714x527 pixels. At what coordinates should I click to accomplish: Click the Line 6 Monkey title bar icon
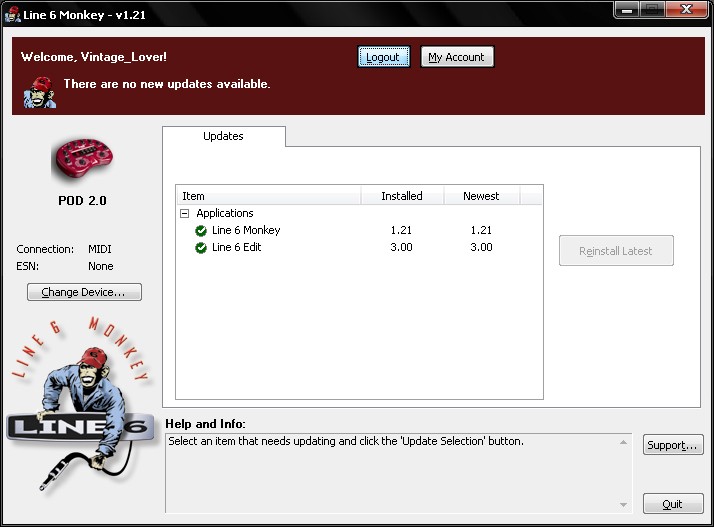coord(12,15)
